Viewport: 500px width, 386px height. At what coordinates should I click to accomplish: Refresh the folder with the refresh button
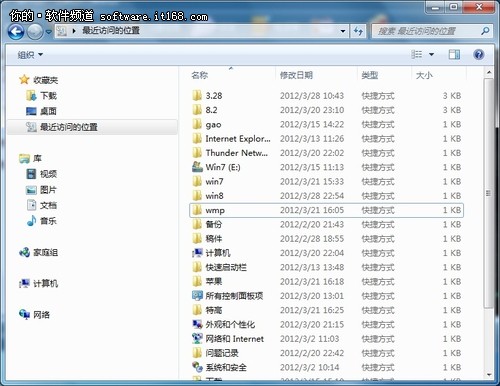point(358,31)
